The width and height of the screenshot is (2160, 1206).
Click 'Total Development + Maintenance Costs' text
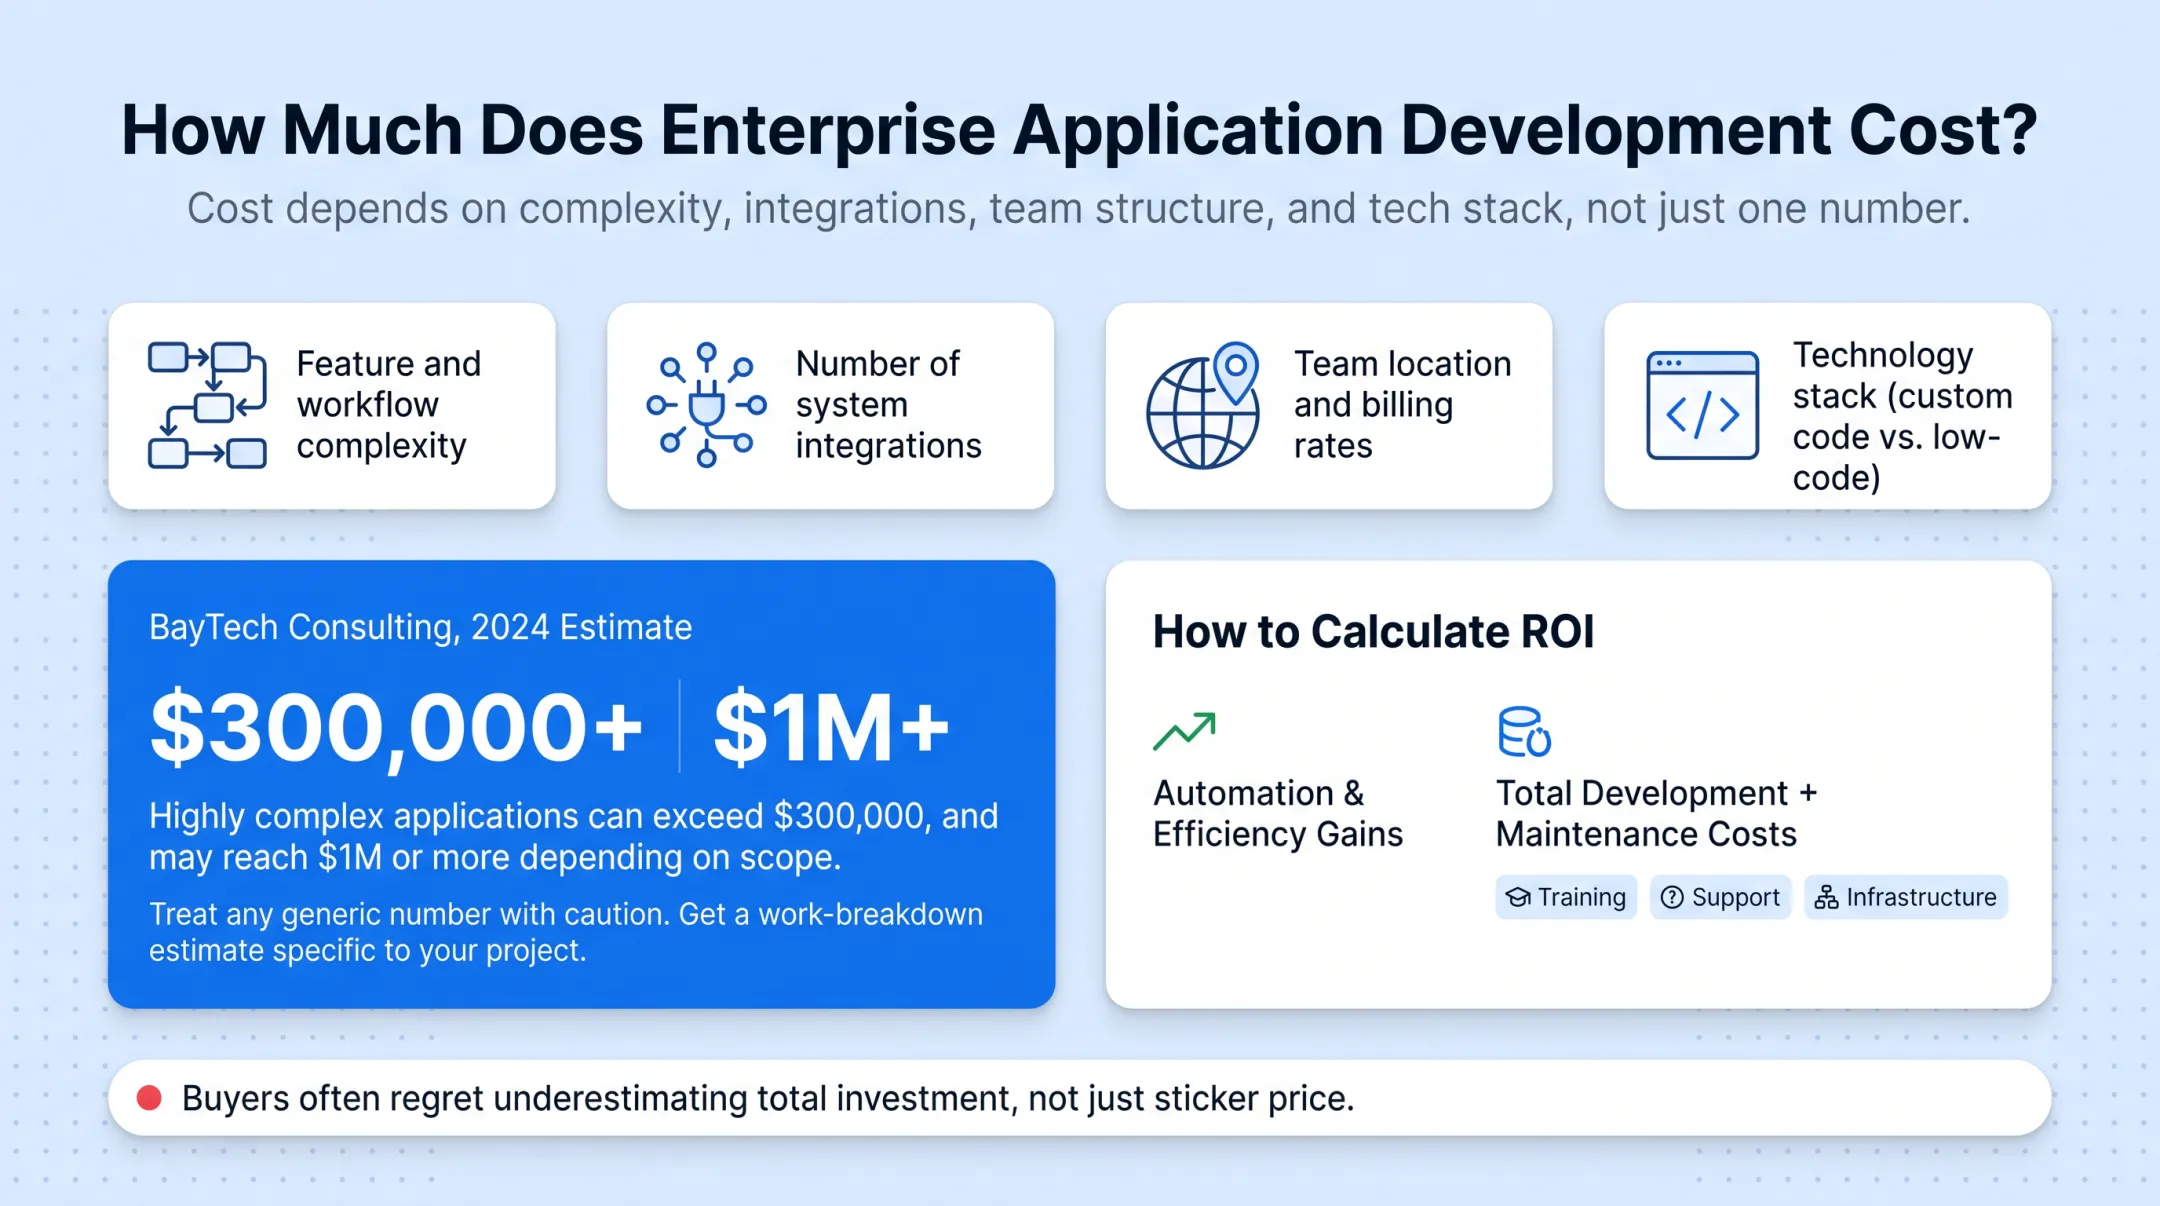[1656, 814]
